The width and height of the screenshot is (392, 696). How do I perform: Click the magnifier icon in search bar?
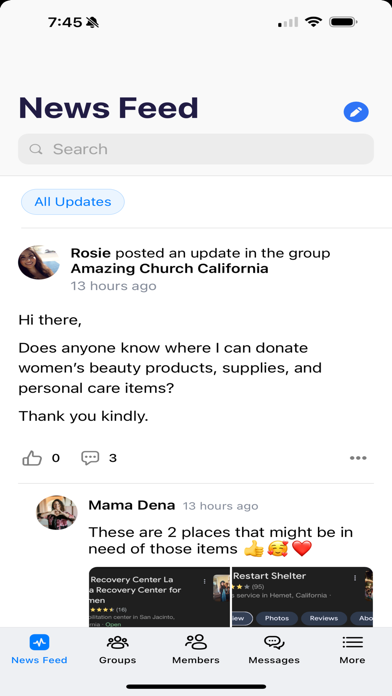click(36, 149)
